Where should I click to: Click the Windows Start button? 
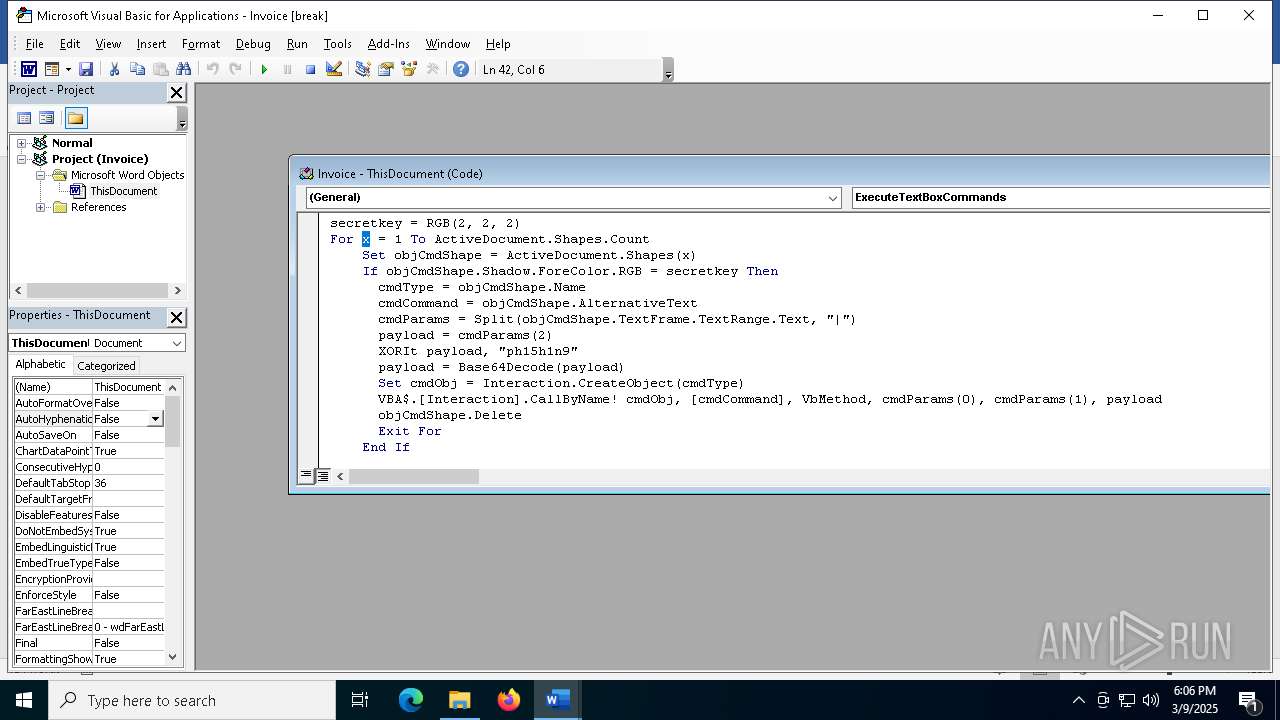tap(24, 700)
